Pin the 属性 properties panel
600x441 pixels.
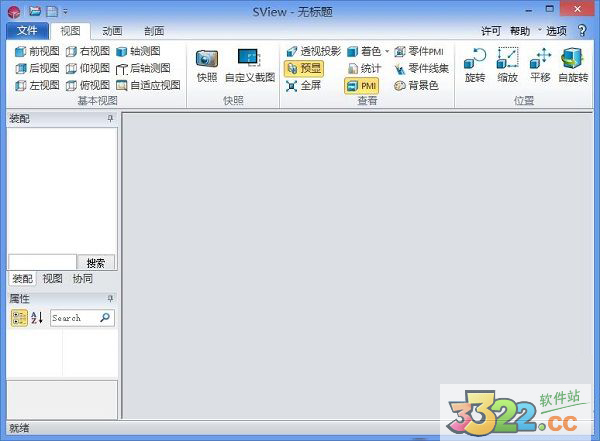point(111,299)
